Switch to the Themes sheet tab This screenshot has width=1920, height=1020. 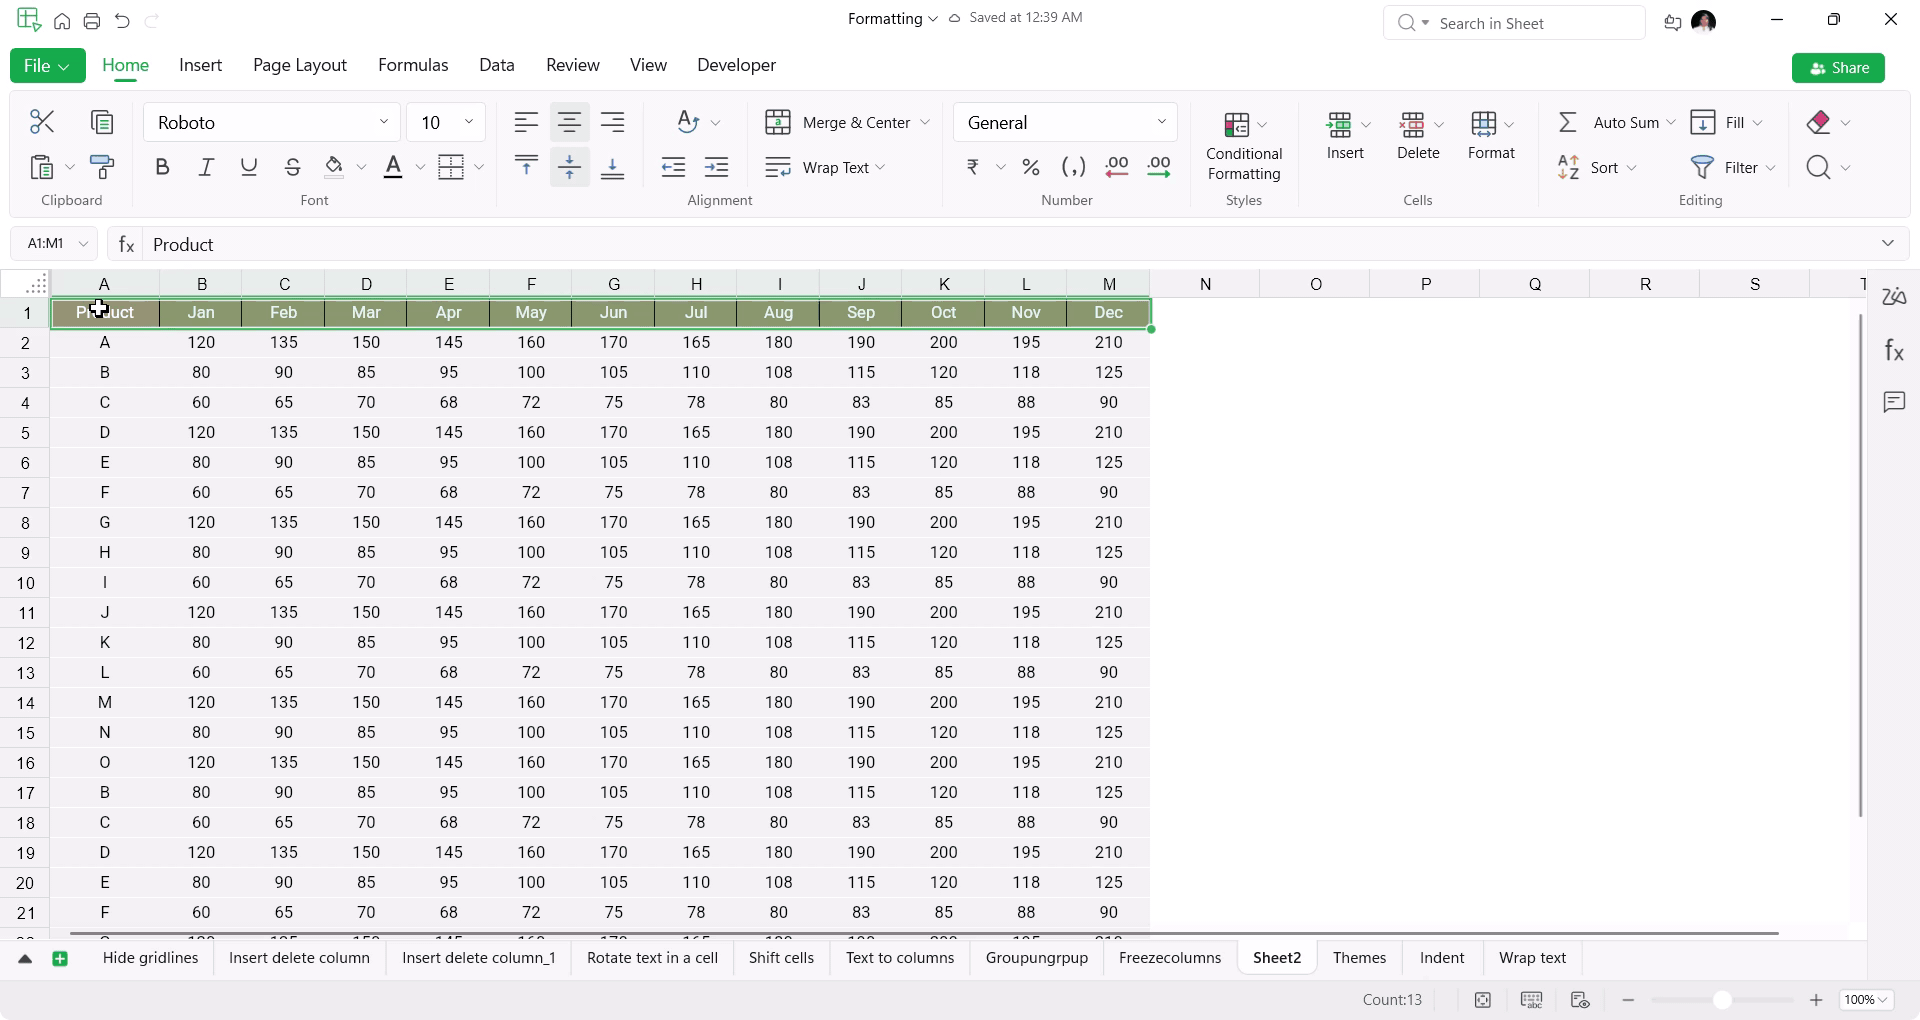[x=1359, y=958]
